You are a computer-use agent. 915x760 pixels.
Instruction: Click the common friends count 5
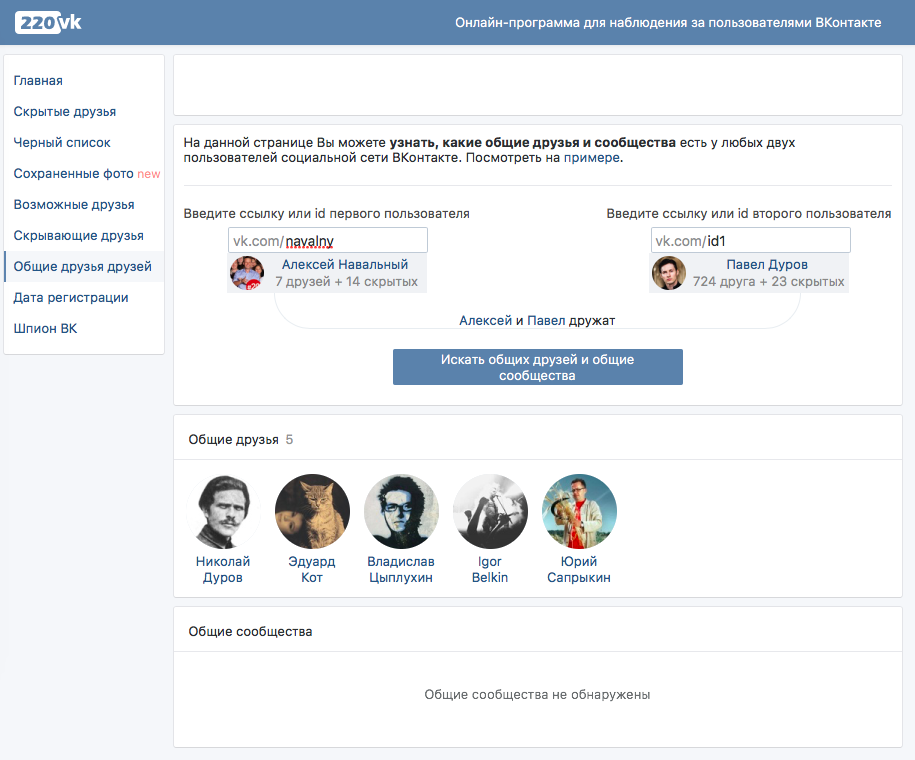[x=289, y=440]
